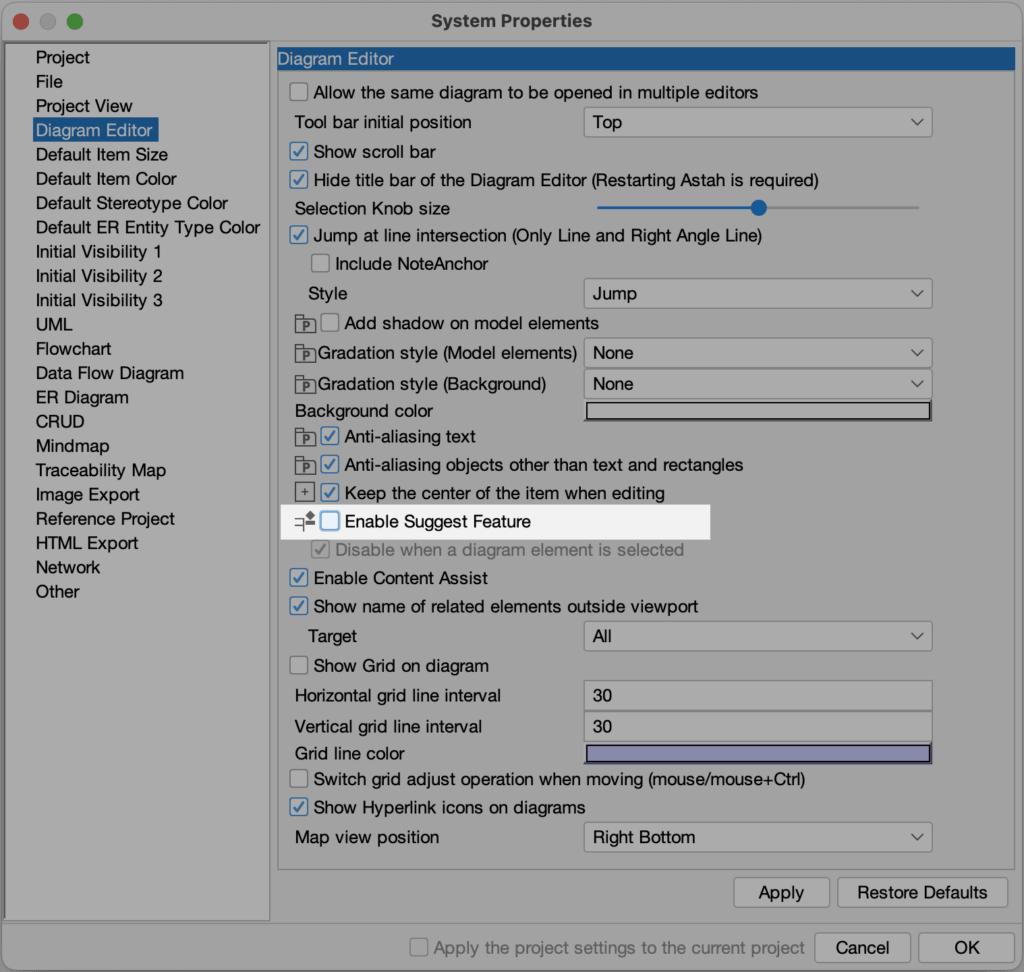Click the P icon next to Gradation style (Model elements)
The width and height of the screenshot is (1024, 972).
(305, 353)
